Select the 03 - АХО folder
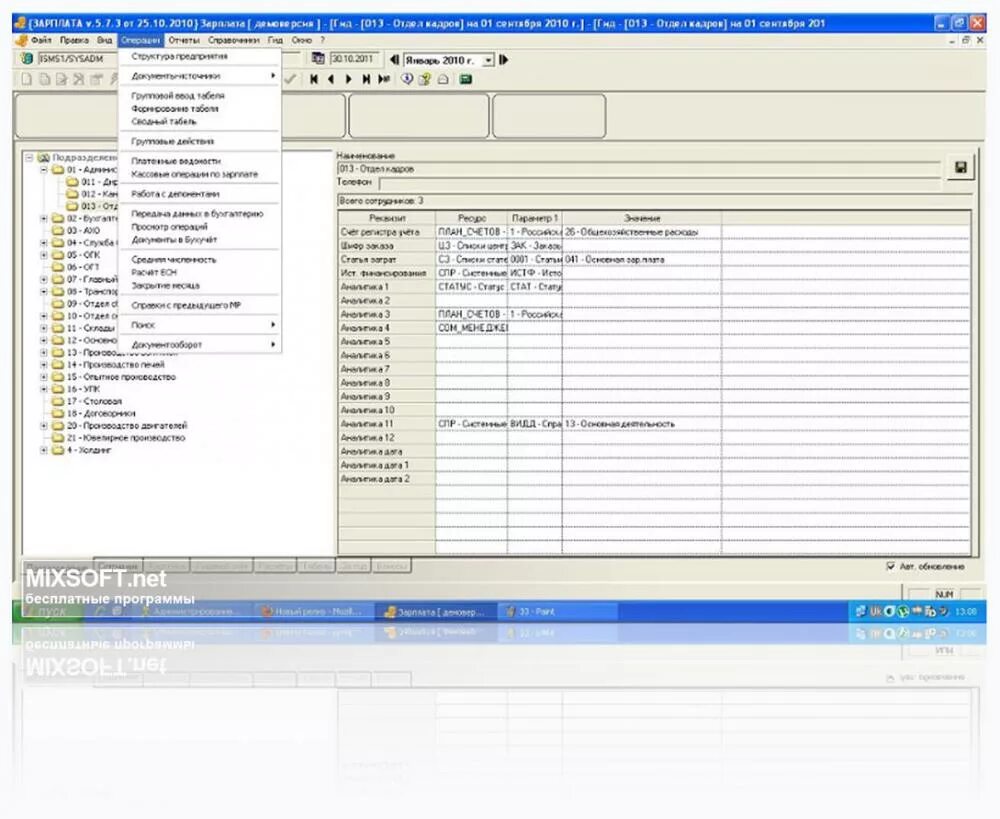The width and height of the screenshot is (1000, 819). (76, 230)
